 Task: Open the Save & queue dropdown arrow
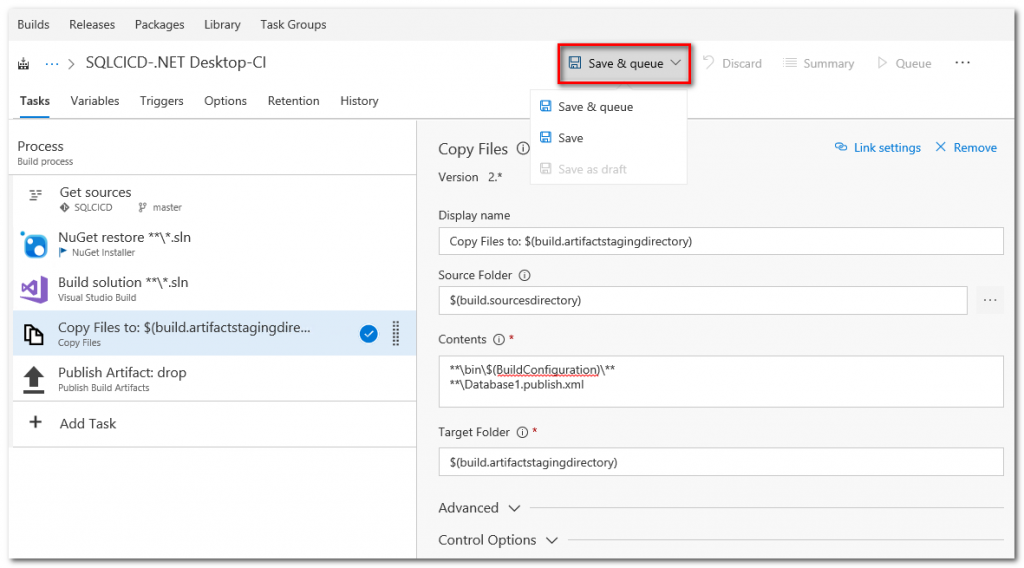pos(676,63)
